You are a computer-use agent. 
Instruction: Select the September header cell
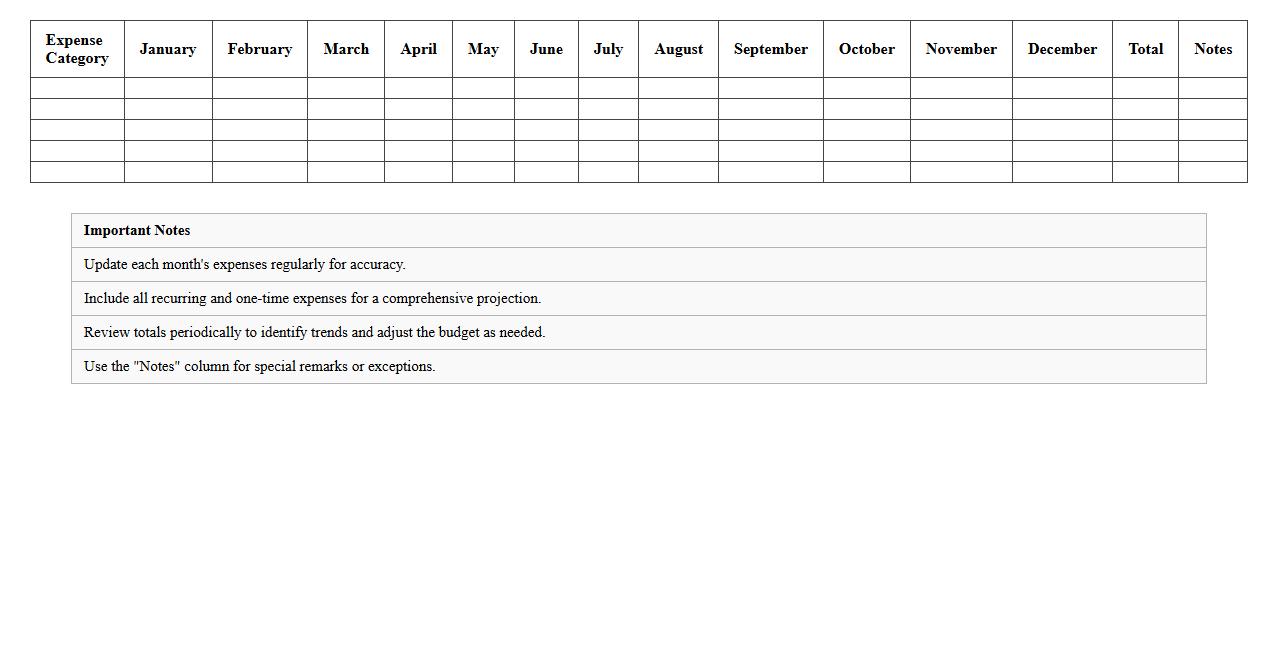point(771,49)
